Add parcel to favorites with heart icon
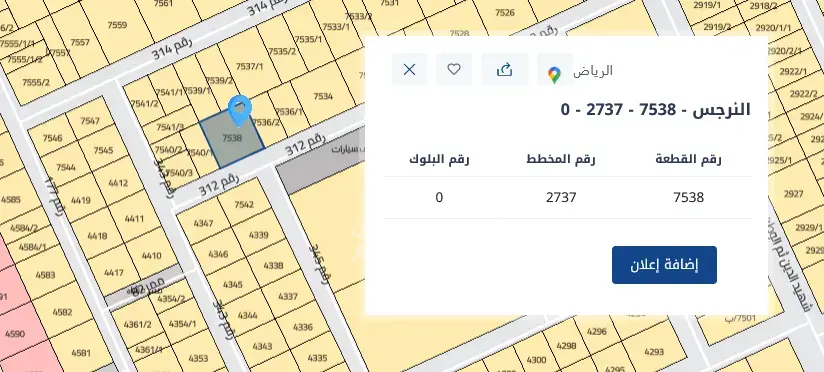This screenshot has height=372, width=824. tap(454, 69)
